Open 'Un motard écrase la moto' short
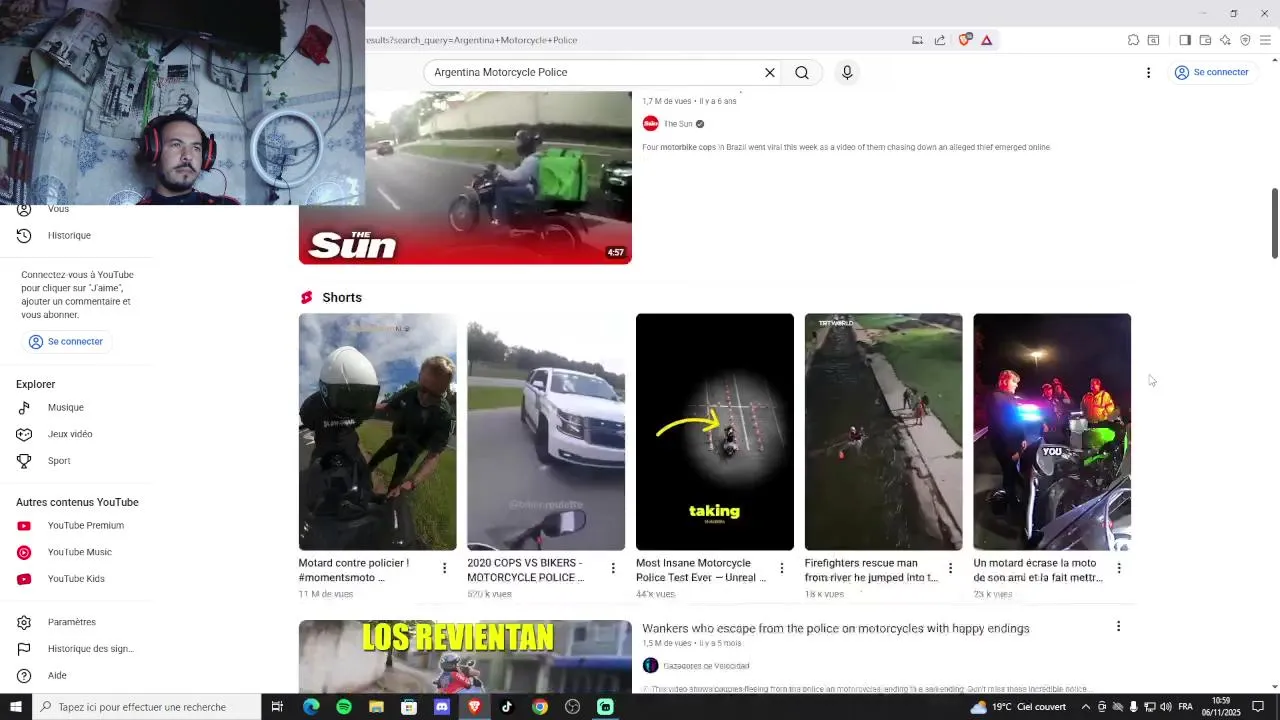Image resolution: width=1280 pixels, height=720 pixels. tap(1052, 432)
